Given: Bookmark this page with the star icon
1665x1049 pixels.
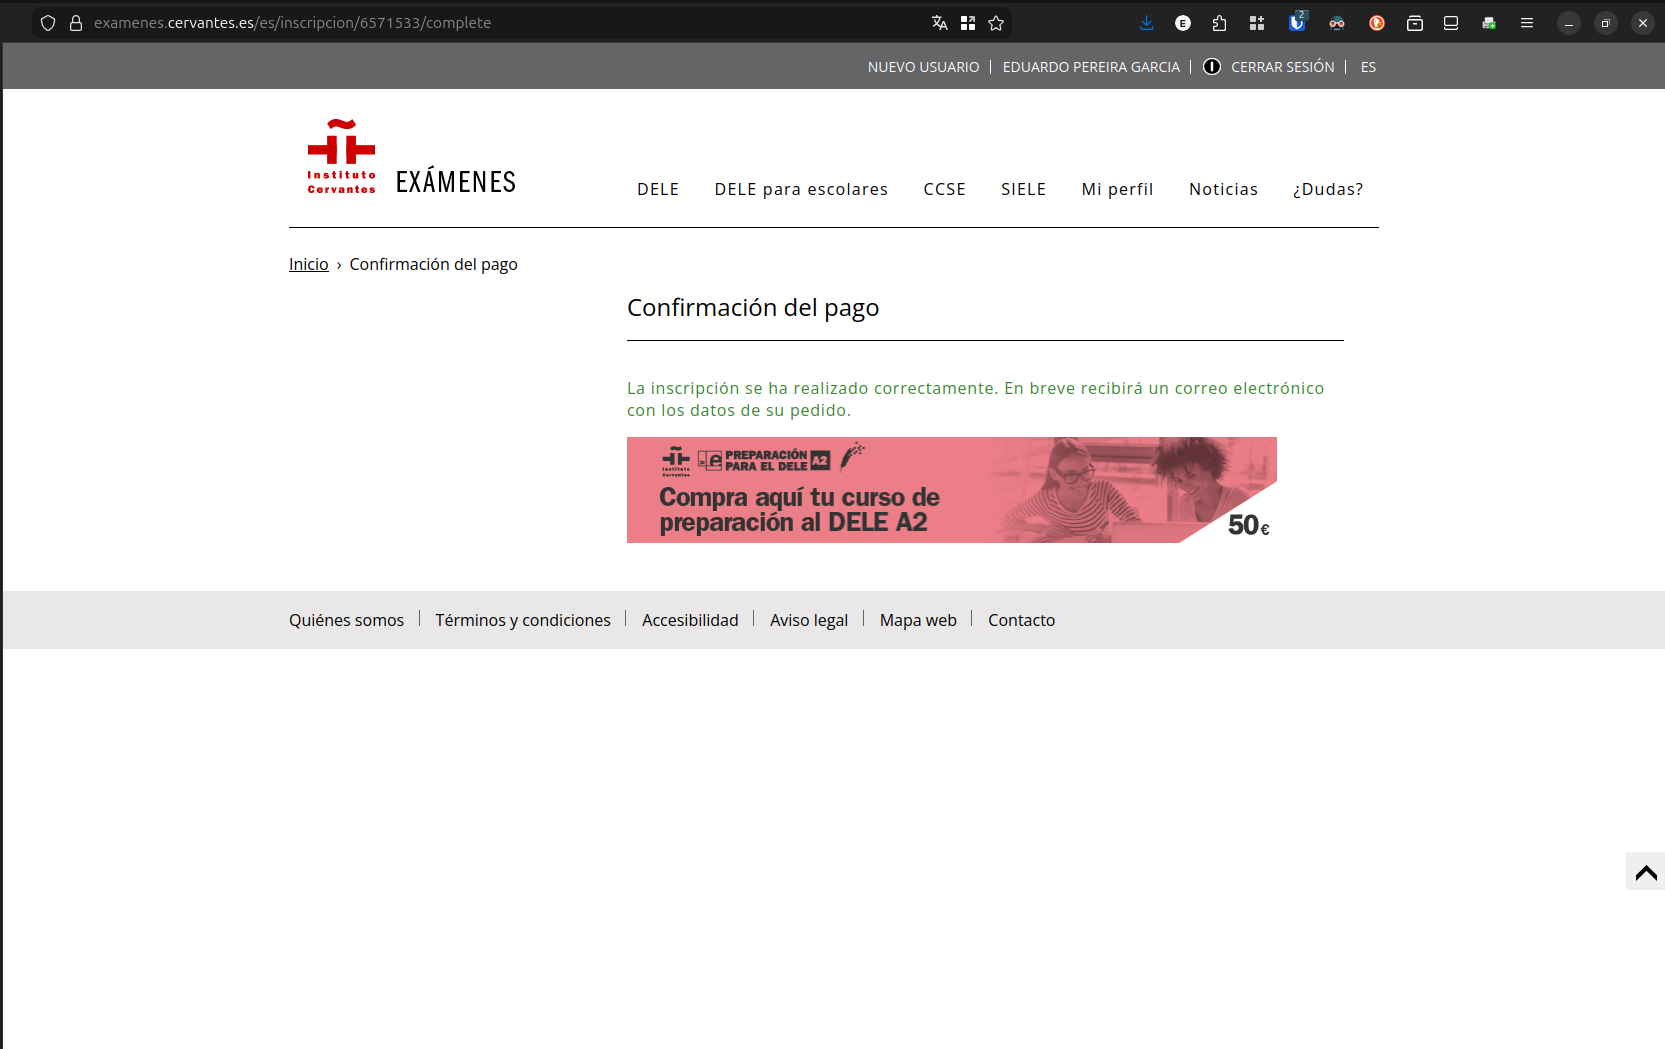Looking at the screenshot, I should [x=996, y=23].
